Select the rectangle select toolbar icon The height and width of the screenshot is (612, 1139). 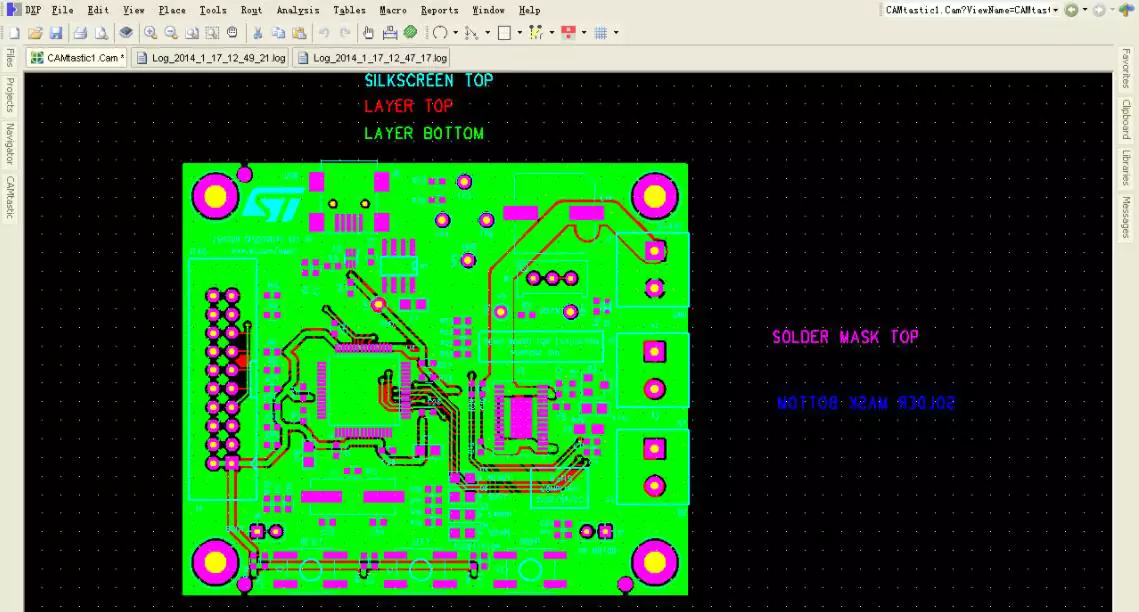(505, 32)
